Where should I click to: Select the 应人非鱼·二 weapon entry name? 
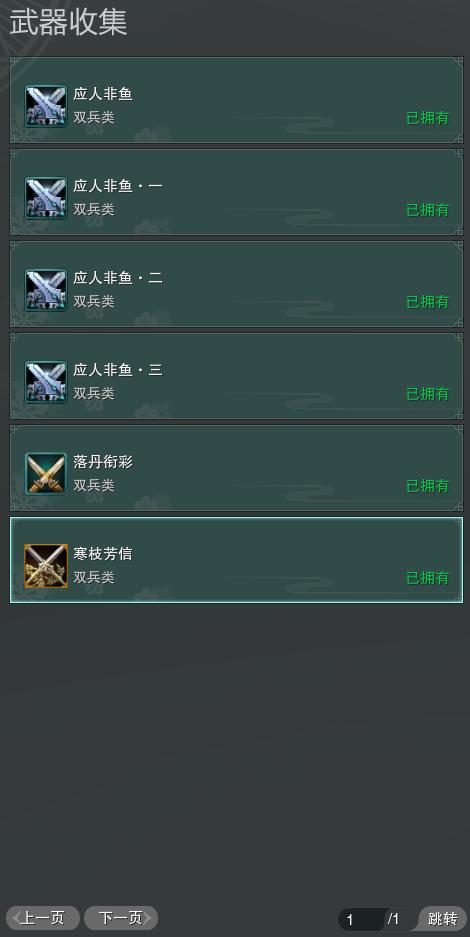(118, 278)
